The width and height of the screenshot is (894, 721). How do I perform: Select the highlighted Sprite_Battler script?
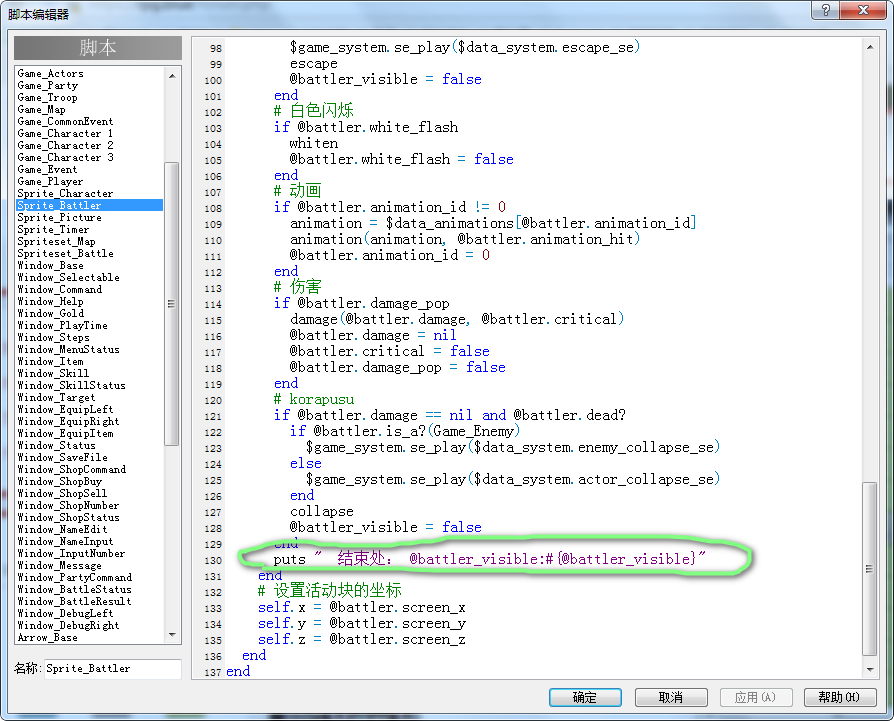pos(90,205)
